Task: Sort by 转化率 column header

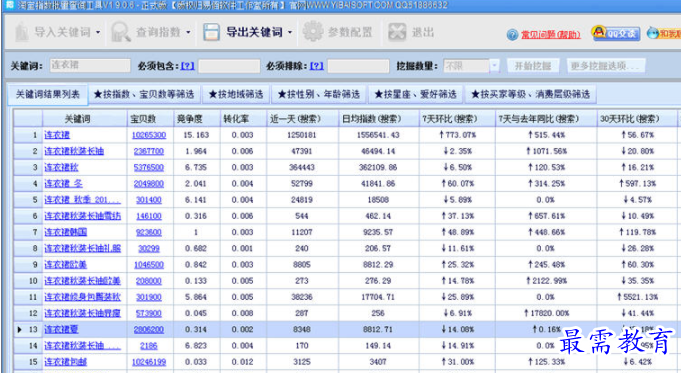Action: (243, 119)
